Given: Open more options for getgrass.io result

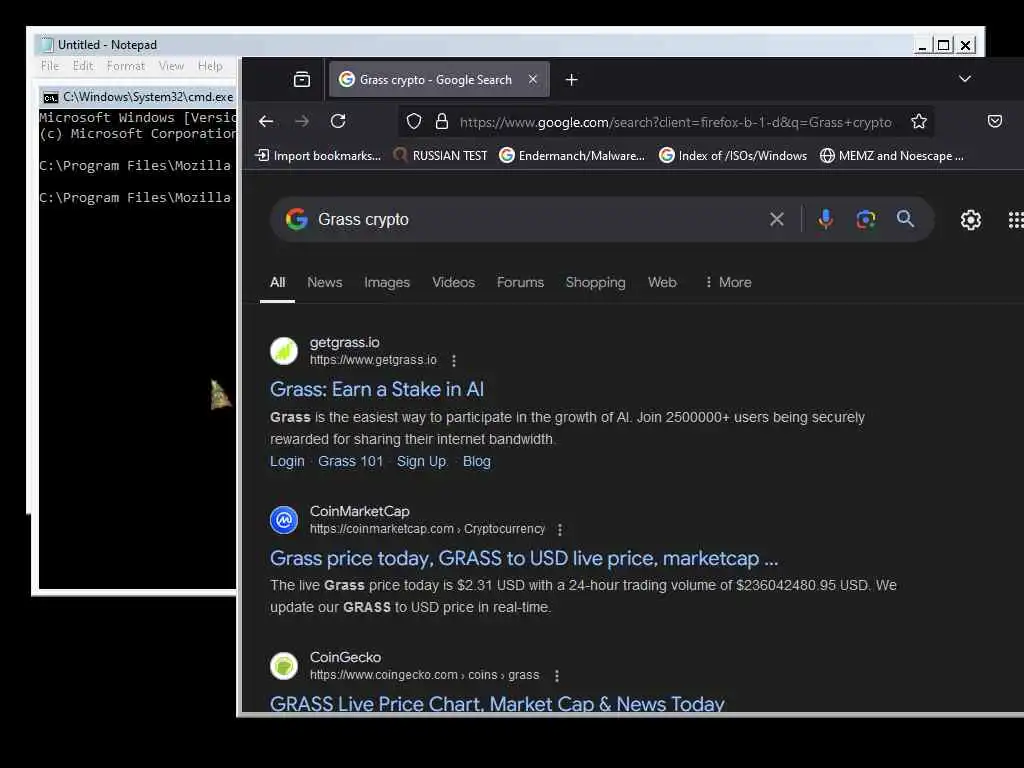Looking at the screenshot, I should (x=454, y=360).
